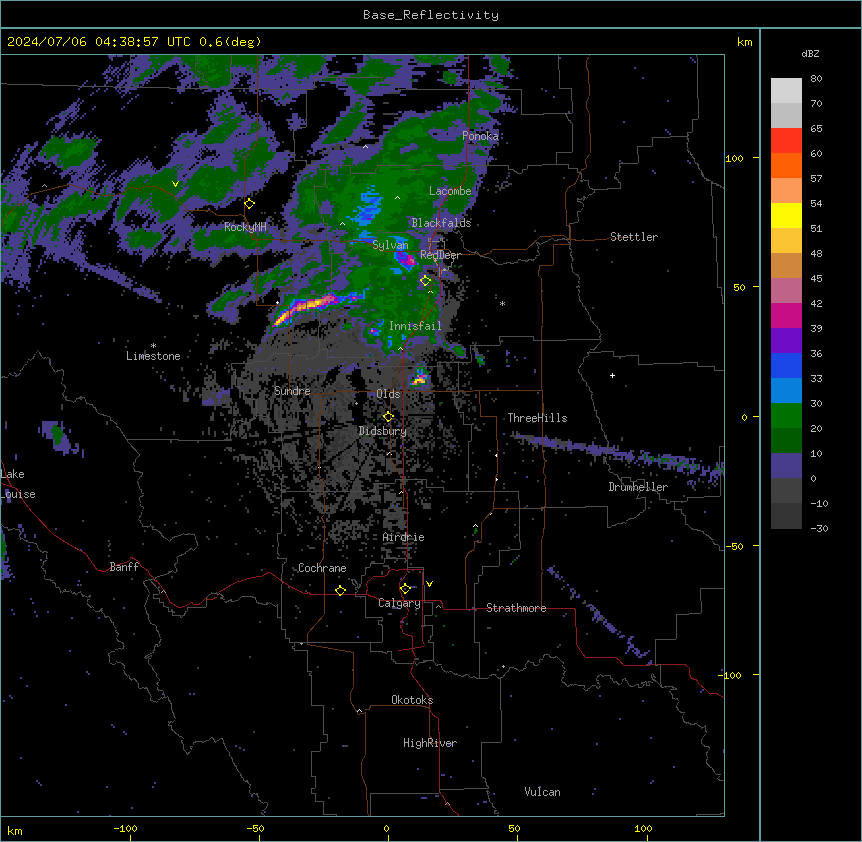Image resolution: width=862 pixels, height=842 pixels.
Task: Click the yellow diamond marker south of RedDeer
Action: coord(425,281)
